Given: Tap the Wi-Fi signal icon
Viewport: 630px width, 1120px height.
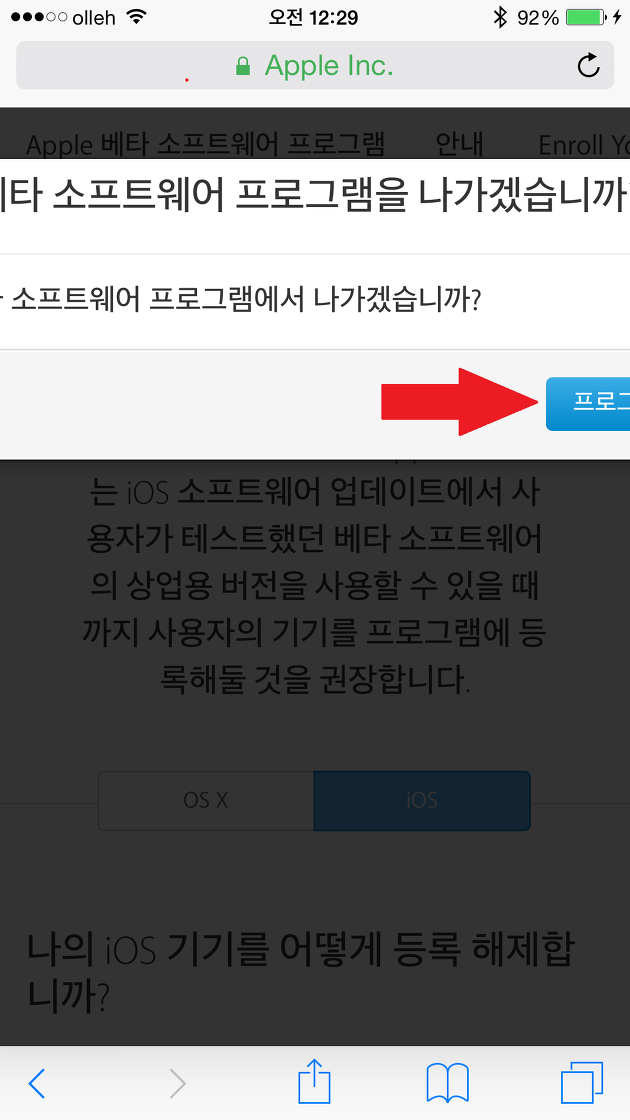Looking at the screenshot, I should point(136,16).
